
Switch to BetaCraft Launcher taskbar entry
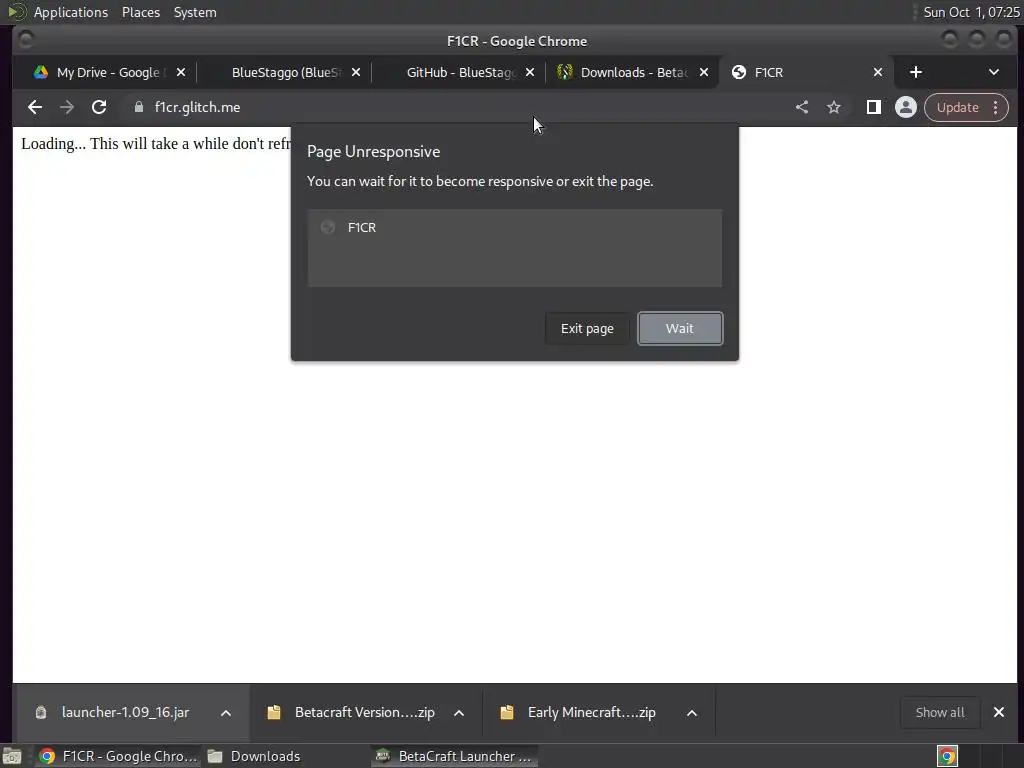pos(455,756)
